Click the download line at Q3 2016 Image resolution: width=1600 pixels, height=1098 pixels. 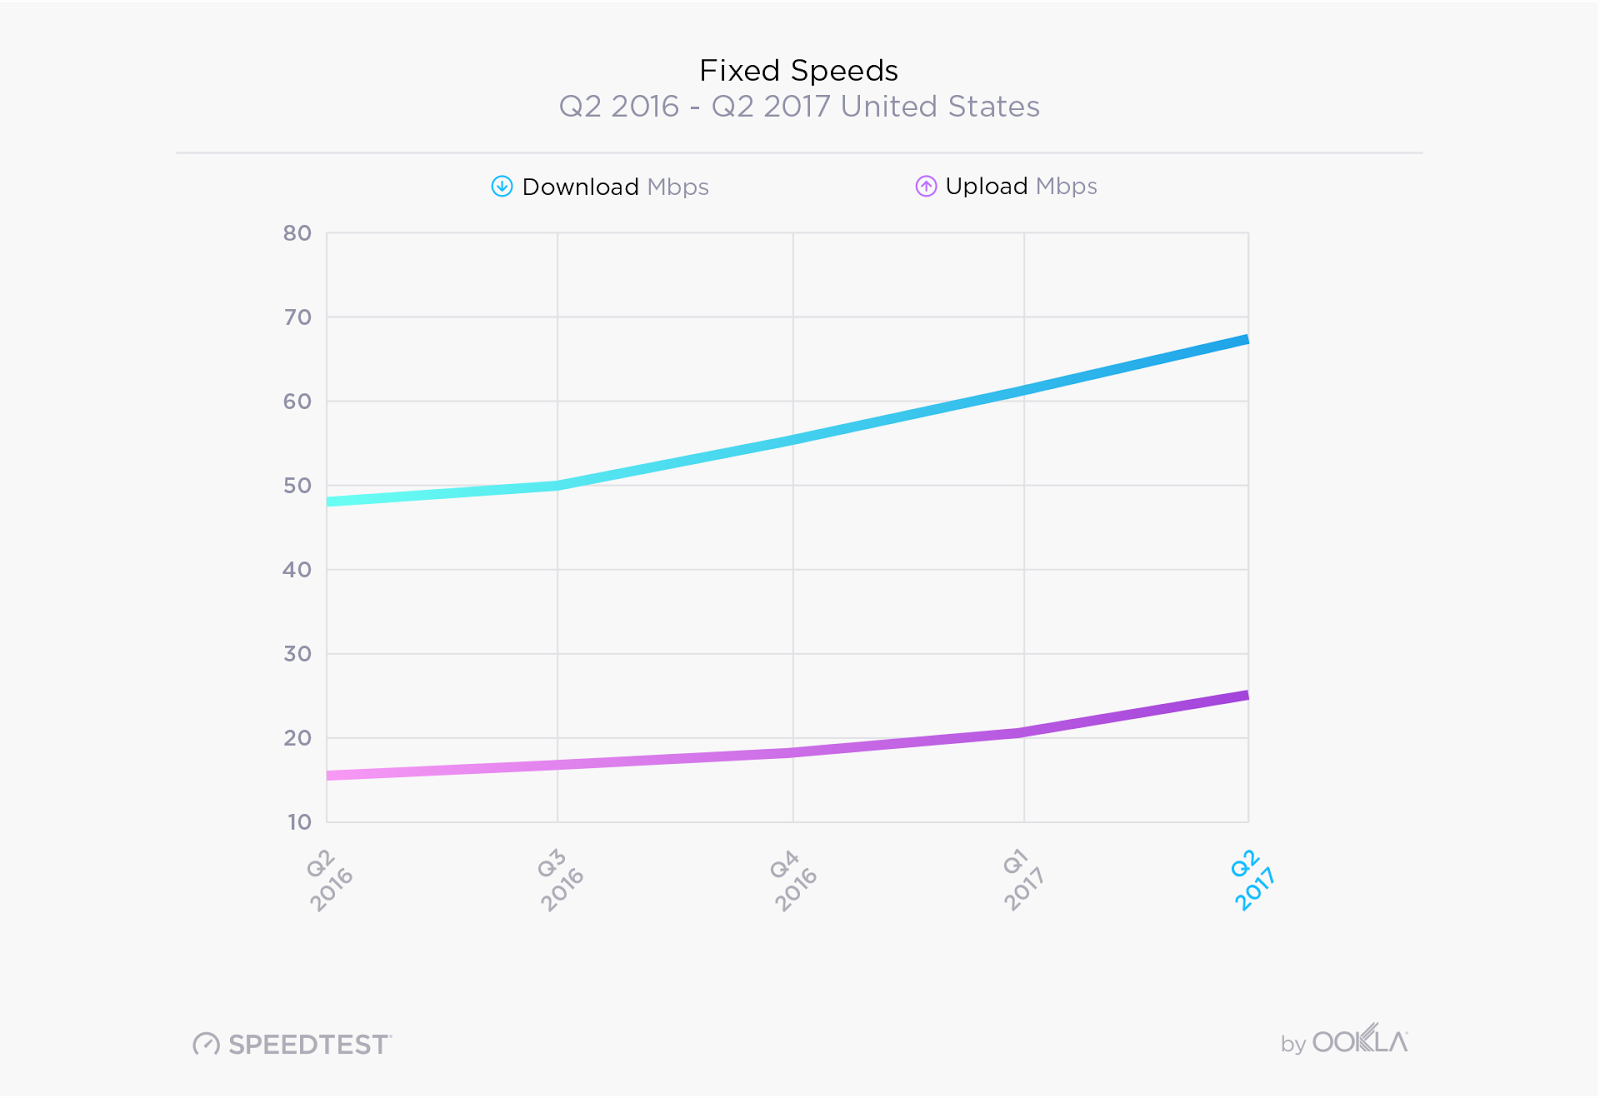pyautogui.click(x=557, y=486)
